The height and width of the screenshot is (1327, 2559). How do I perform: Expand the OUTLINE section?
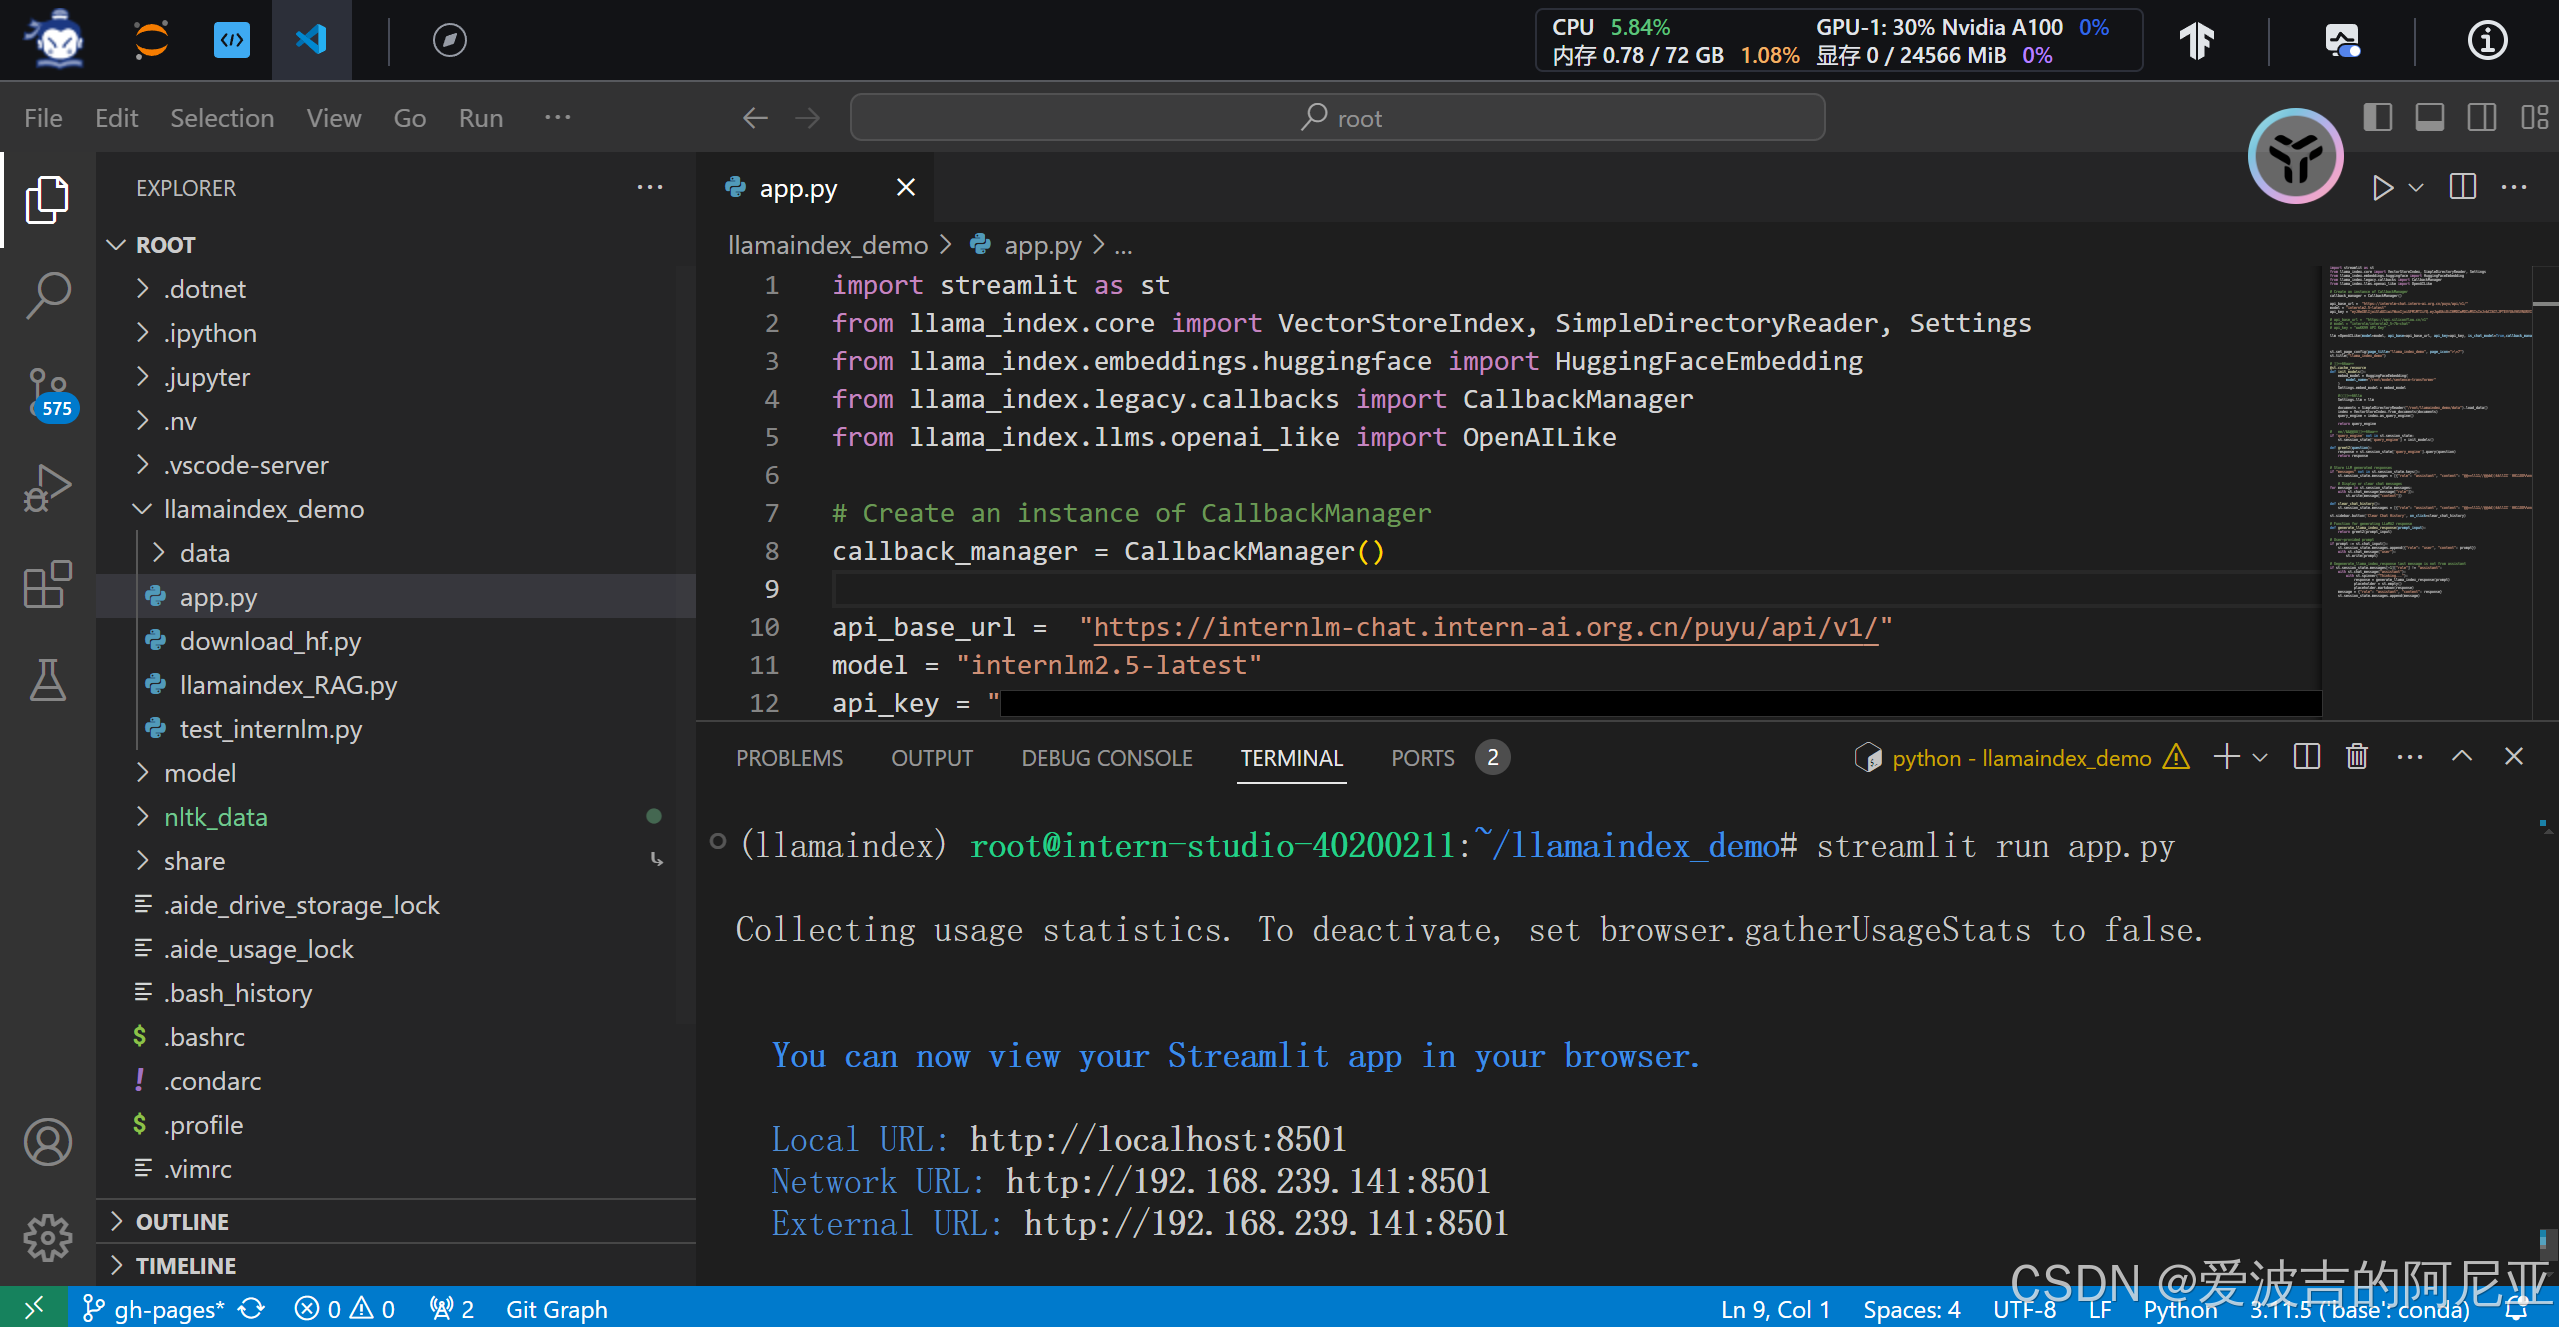(182, 1221)
